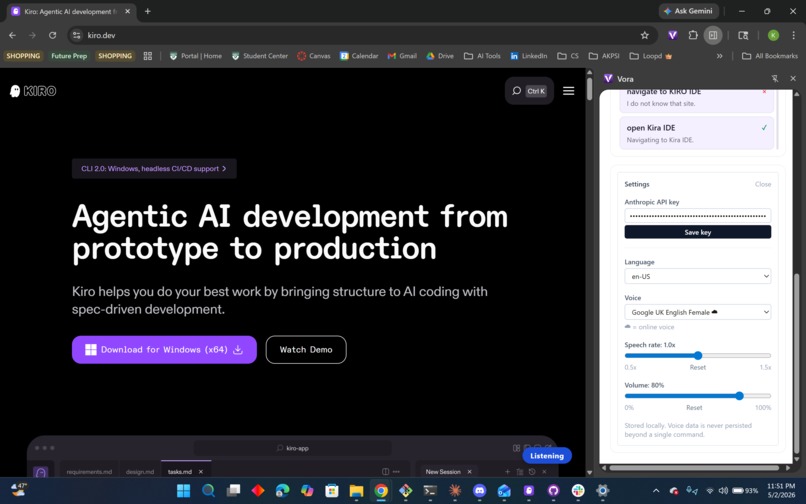Open Microsoft Store from the taskbar
Image resolution: width=806 pixels, height=504 pixels.
[x=332, y=491]
